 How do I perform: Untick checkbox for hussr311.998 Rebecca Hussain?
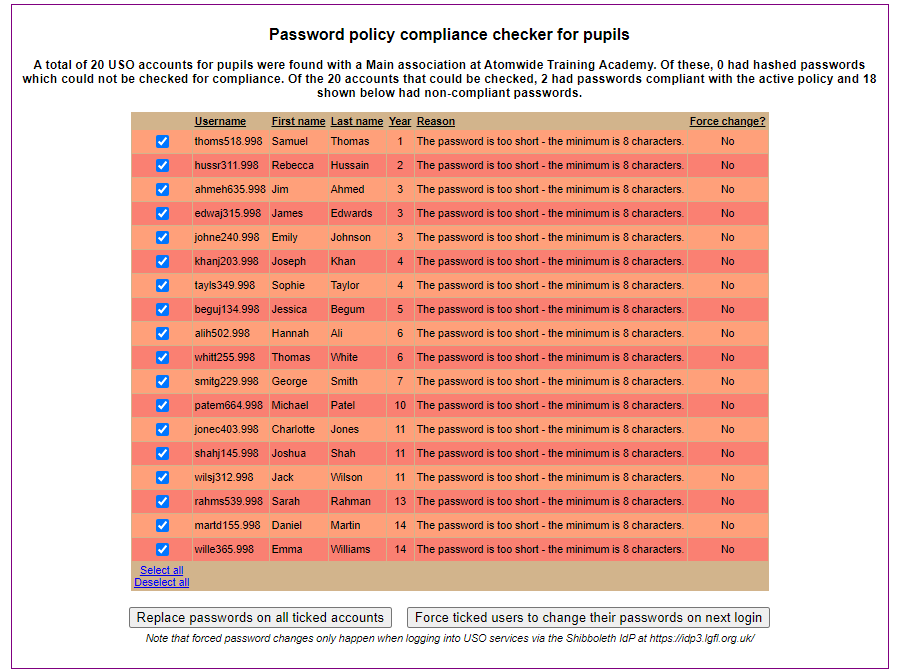click(x=162, y=165)
